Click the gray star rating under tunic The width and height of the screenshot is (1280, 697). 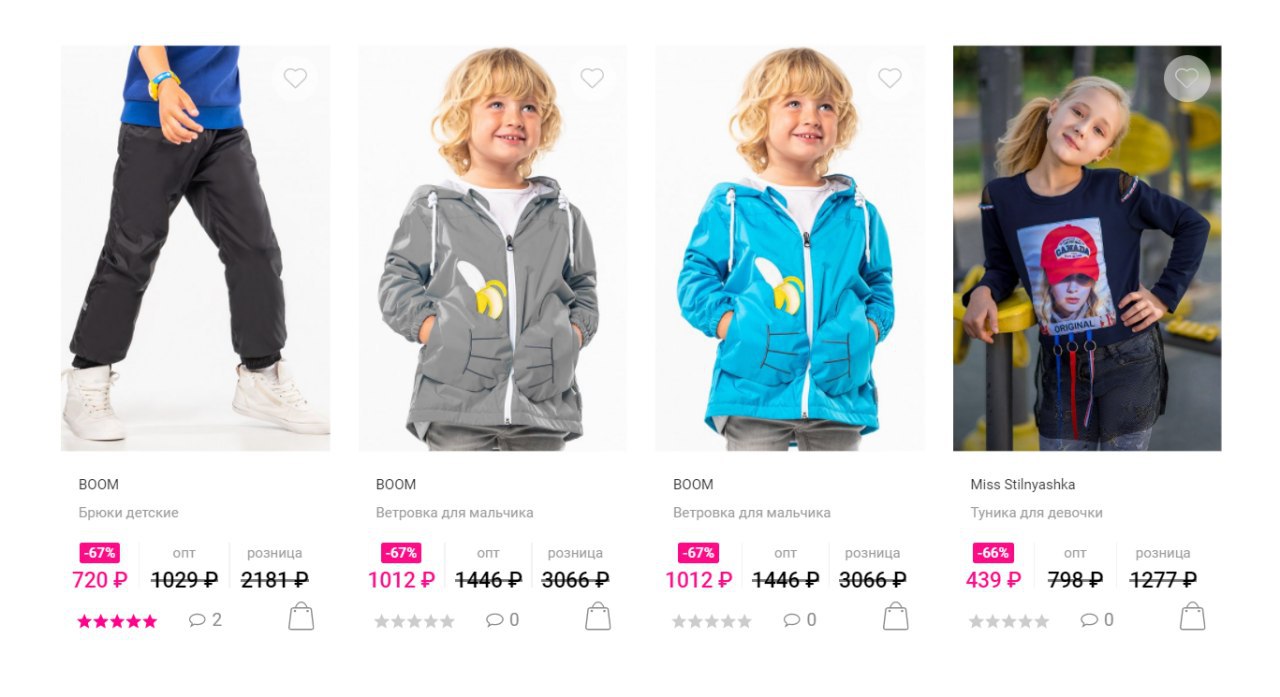pyautogui.click(x=1009, y=621)
